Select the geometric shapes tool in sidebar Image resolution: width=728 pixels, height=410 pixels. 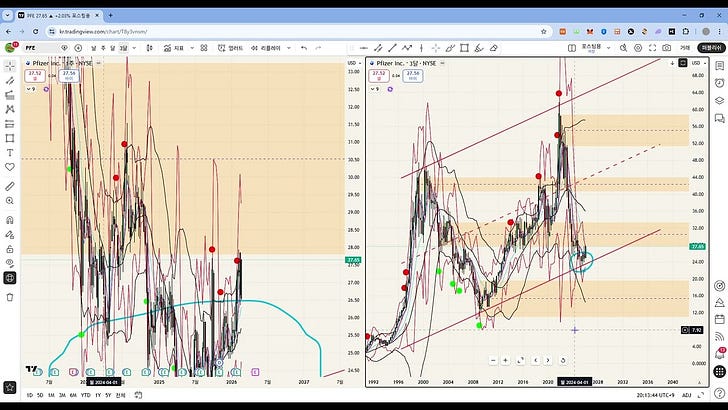(10, 138)
